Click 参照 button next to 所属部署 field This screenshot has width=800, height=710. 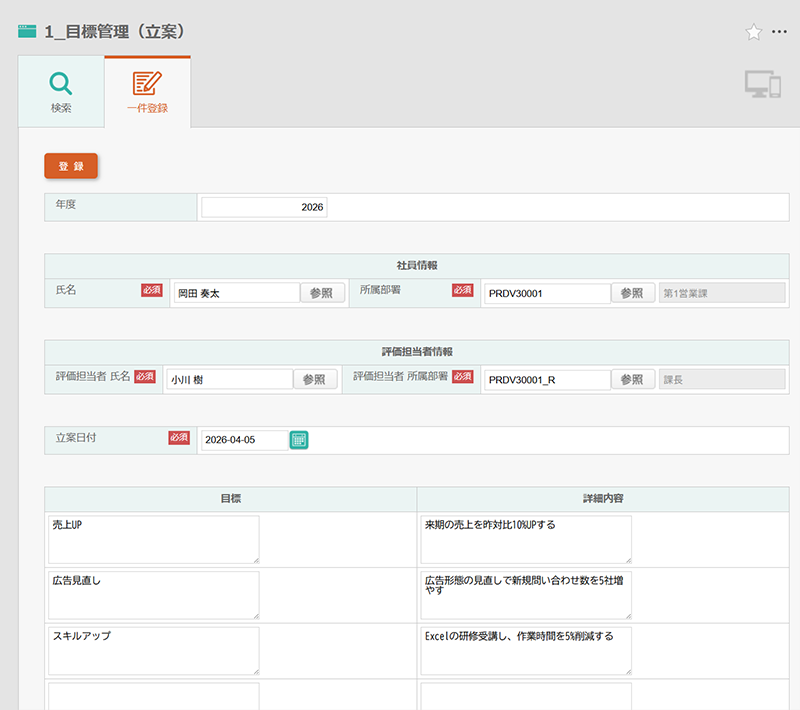pos(632,293)
